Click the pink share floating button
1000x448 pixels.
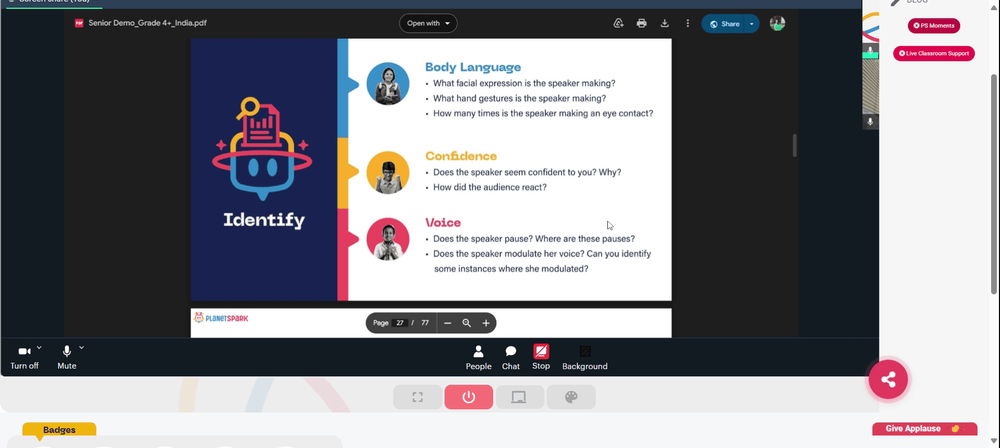(888, 380)
